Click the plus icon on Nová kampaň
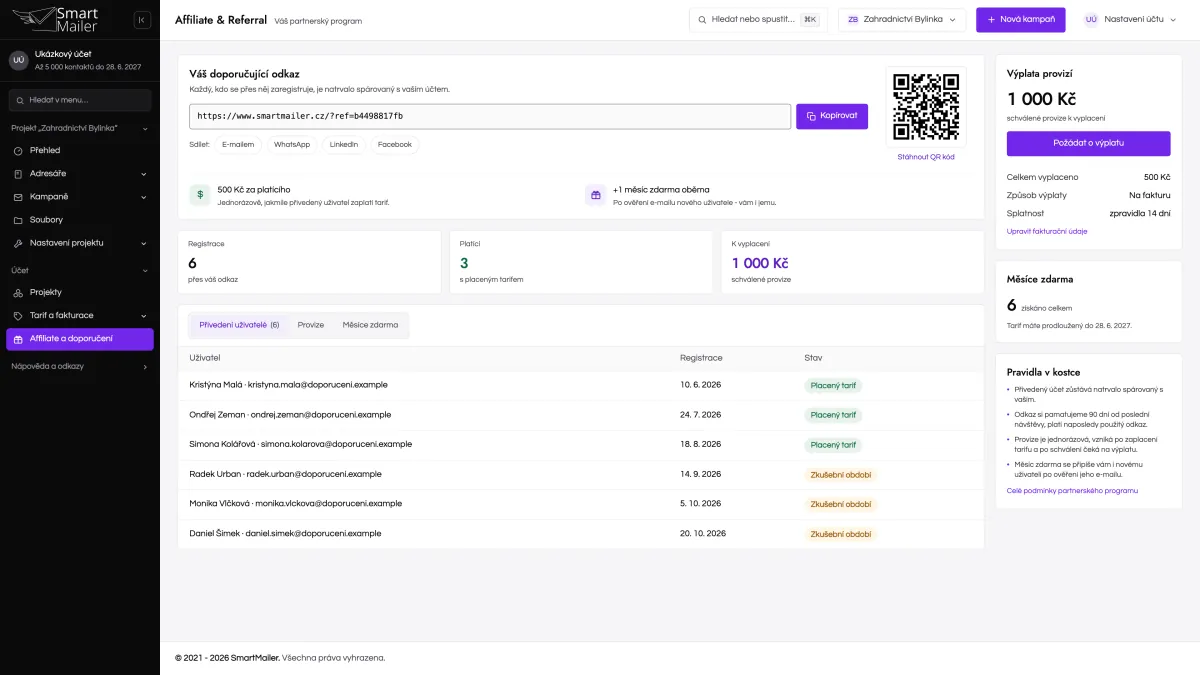 991,19
